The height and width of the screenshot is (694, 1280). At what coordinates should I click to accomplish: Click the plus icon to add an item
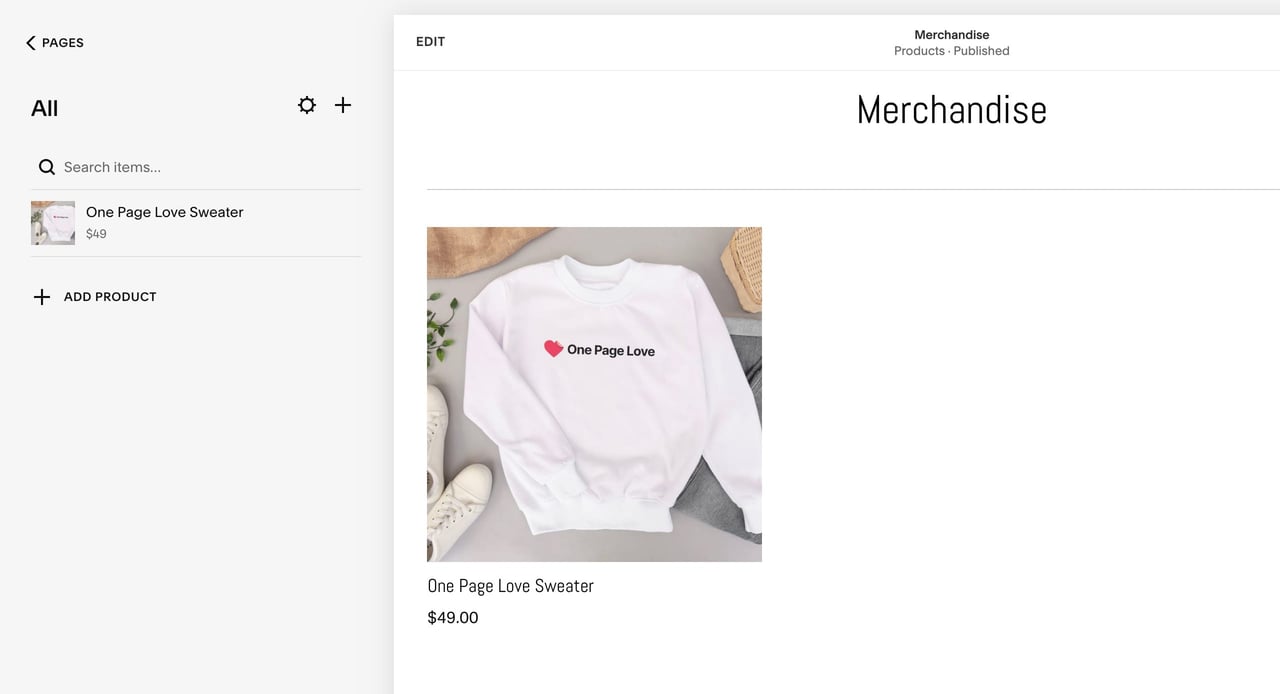343,104
